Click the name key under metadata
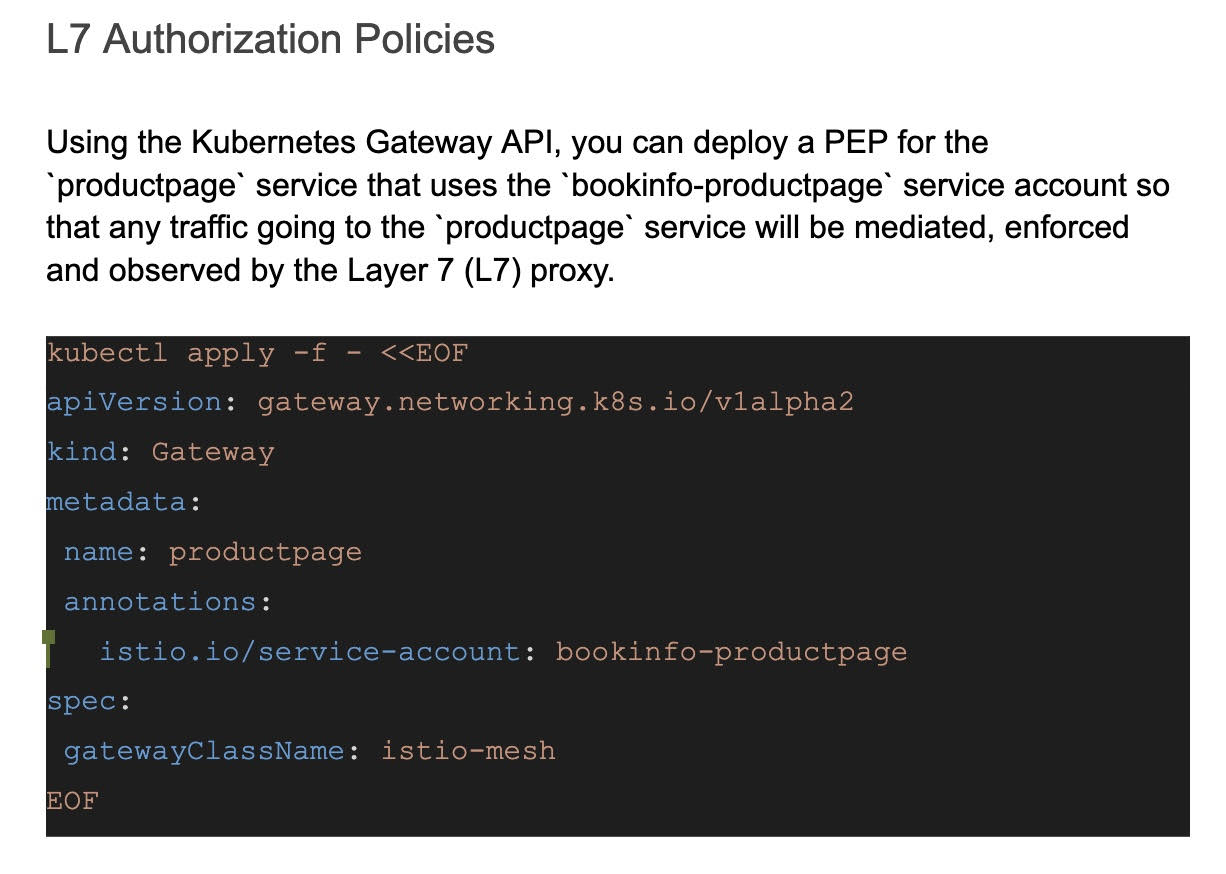1226x874 pixels. (99, 552)
